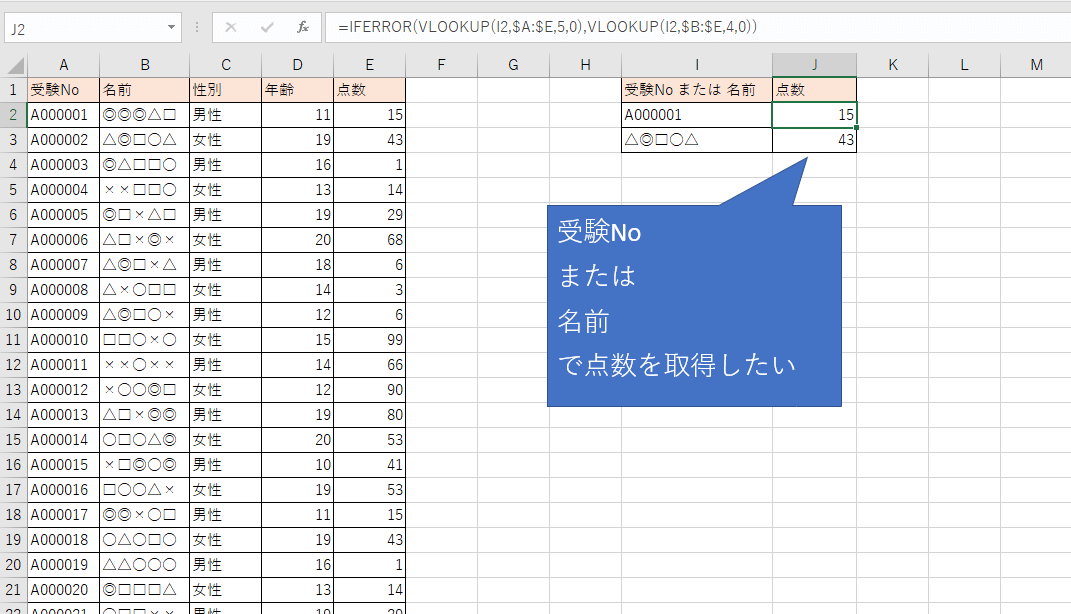The height and width of the screenshot is (614, 1071).
Task: Click the Select All triangle above row 1
Action: click(14, 64)
